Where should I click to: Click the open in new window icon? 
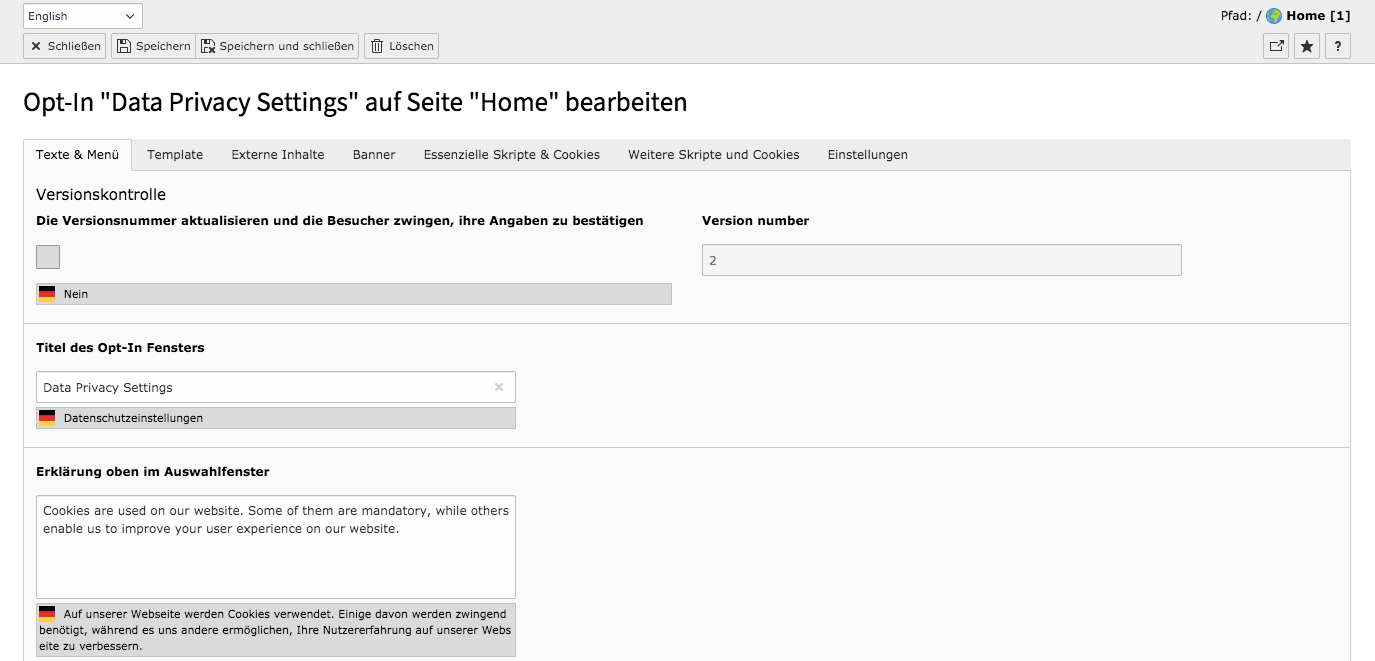coord(1276,46)
